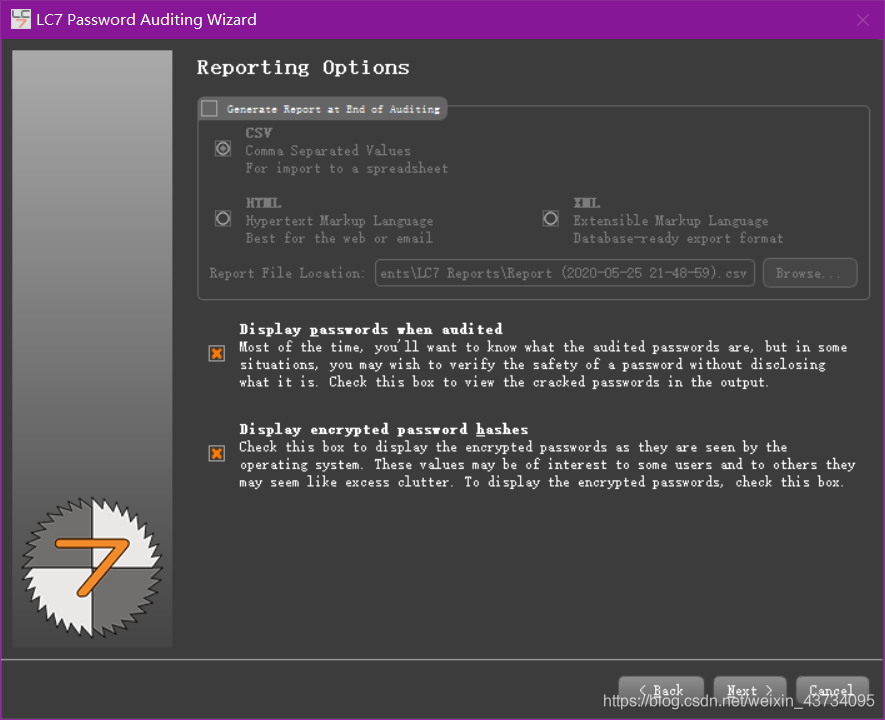This screenshot has width=885, height=720.
Task: Select the XML report format radio button
Action: pyautogui.click(x=551, y=219)
